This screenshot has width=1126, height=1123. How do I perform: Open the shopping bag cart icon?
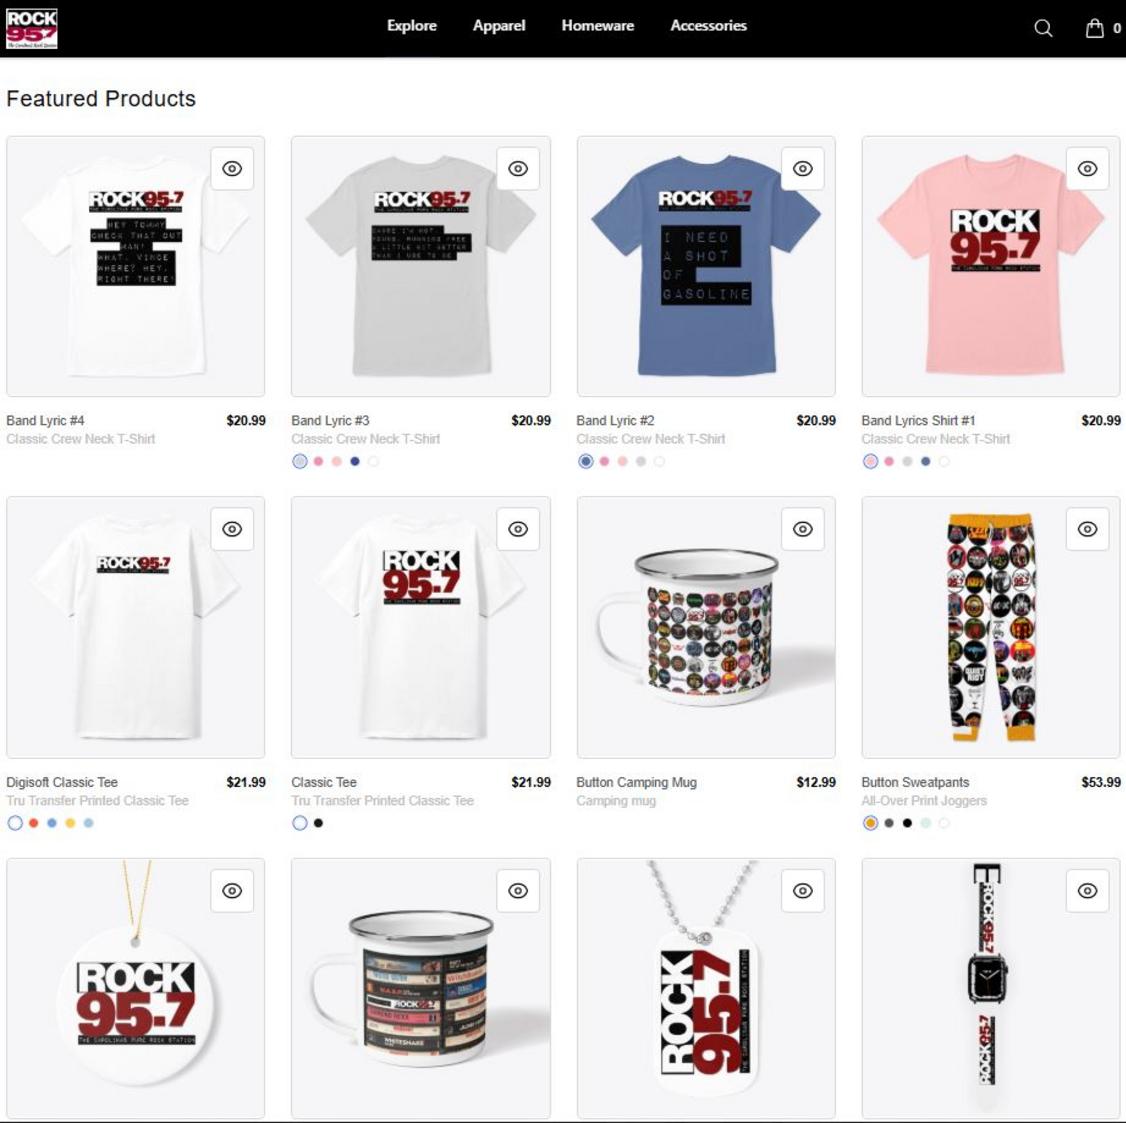[x=1094, y=28]
